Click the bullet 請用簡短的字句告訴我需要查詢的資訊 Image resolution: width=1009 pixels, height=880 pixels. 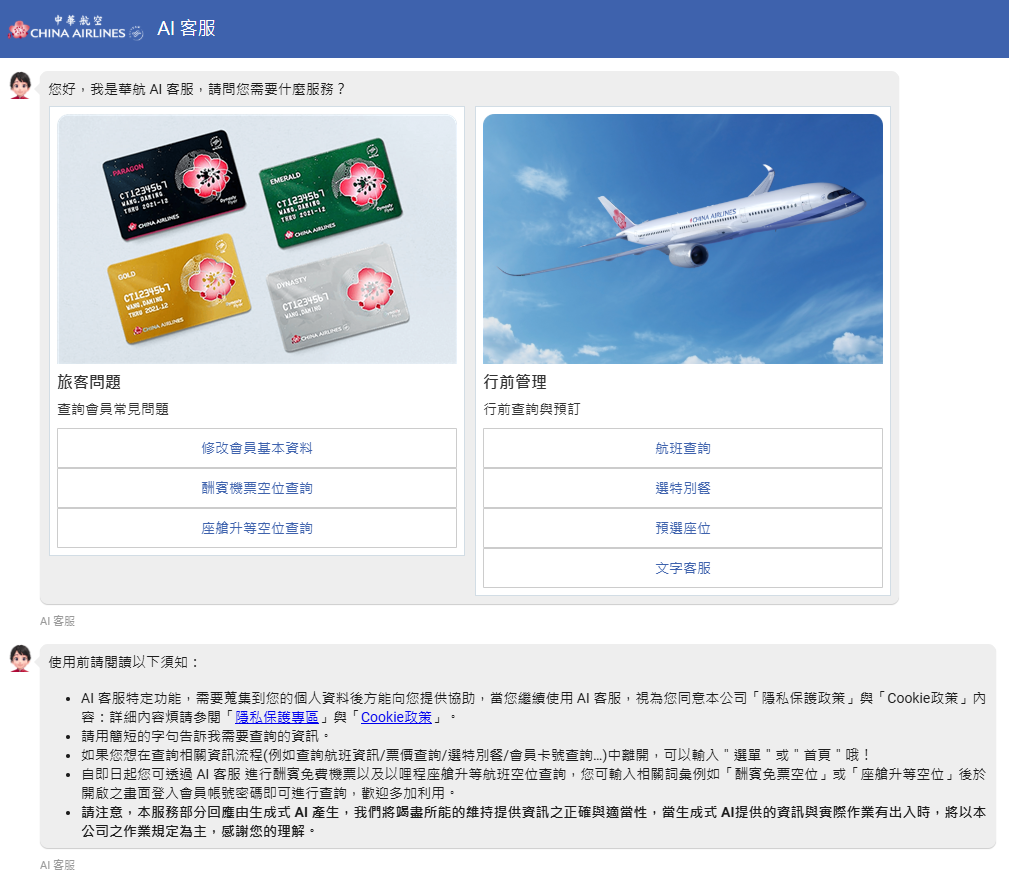[205, 736]
